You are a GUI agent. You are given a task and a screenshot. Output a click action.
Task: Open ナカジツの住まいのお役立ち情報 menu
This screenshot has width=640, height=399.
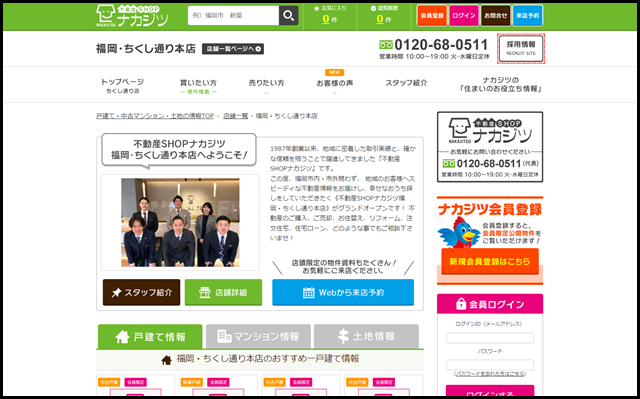[x=500, y=84]
